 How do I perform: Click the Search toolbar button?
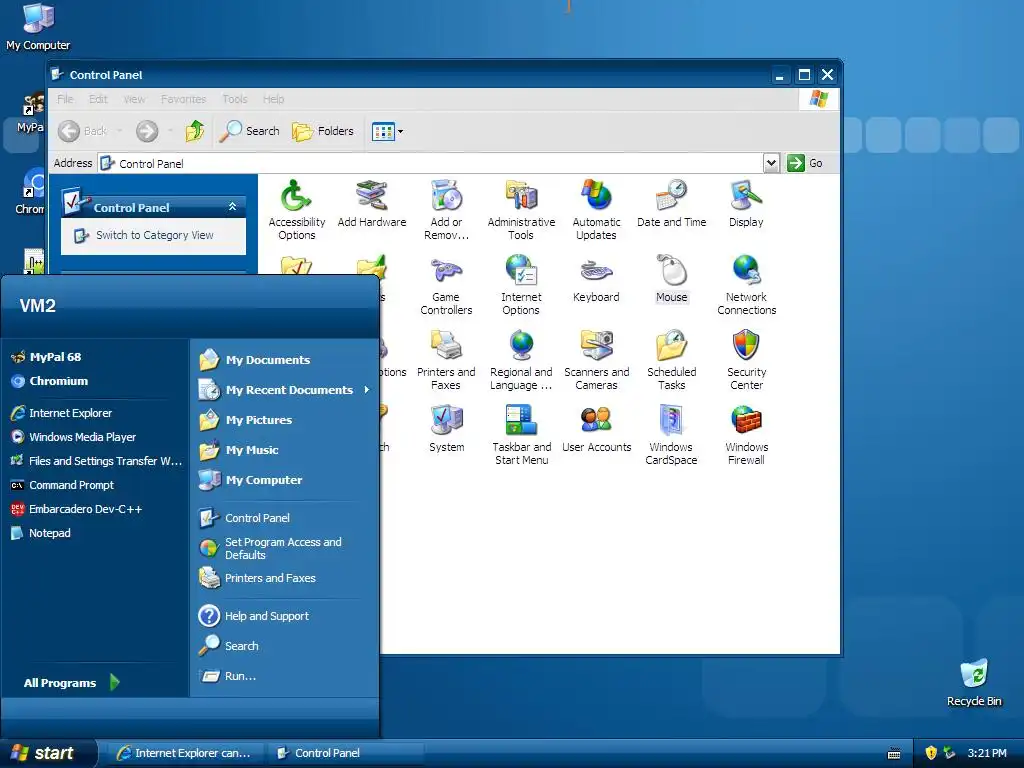tap(249, 131)
